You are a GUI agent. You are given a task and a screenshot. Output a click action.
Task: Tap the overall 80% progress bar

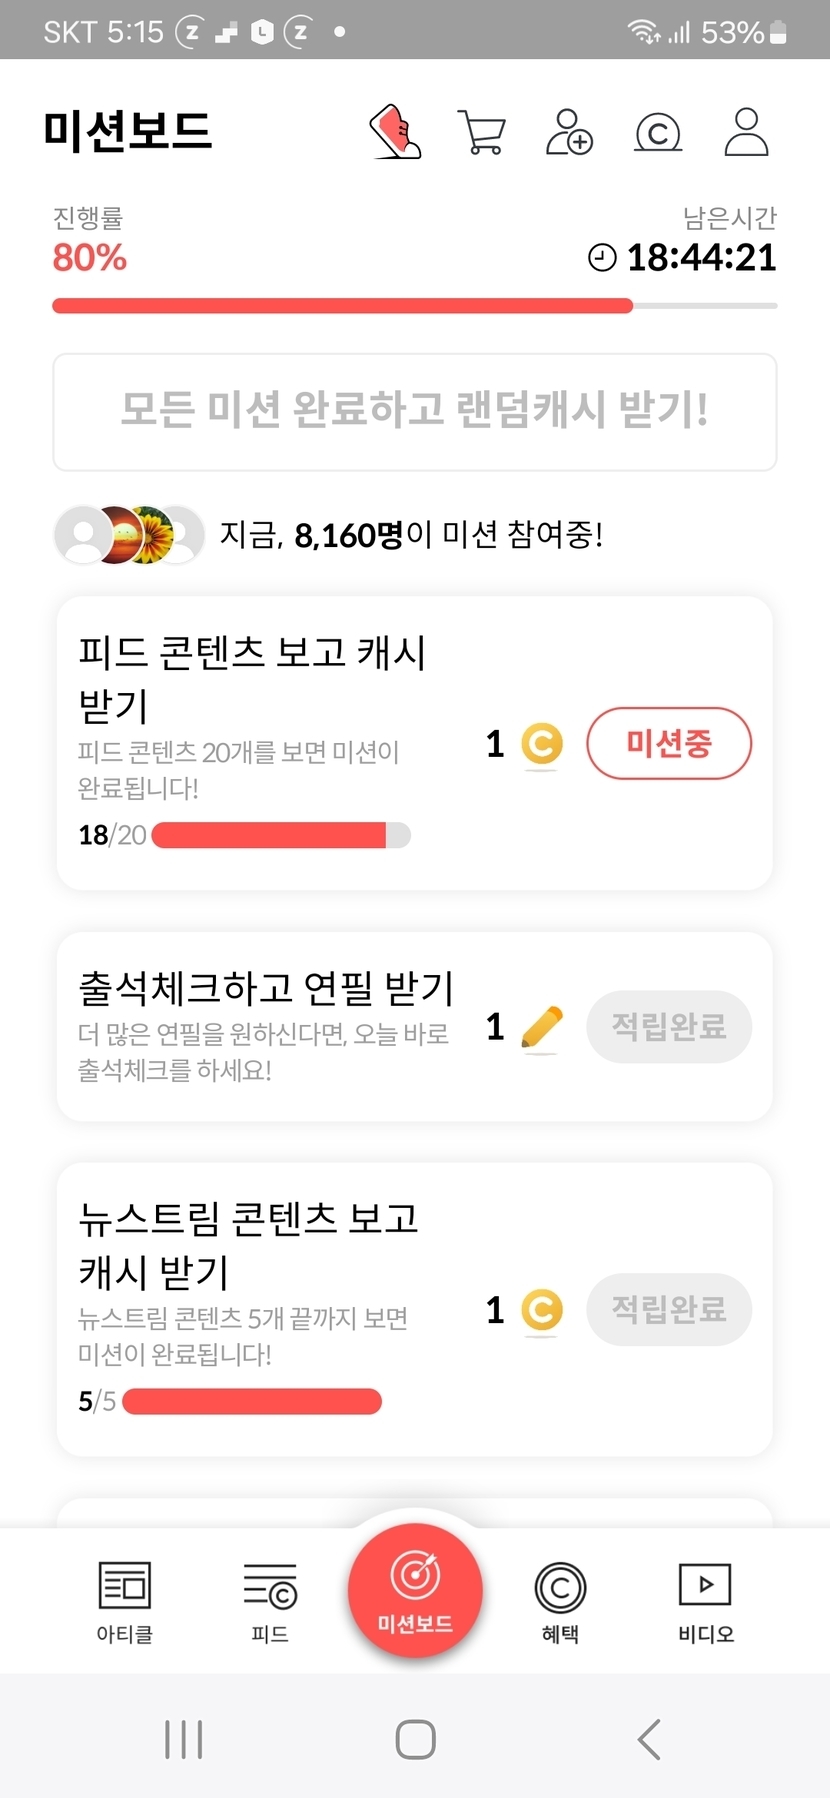[415, 306]
